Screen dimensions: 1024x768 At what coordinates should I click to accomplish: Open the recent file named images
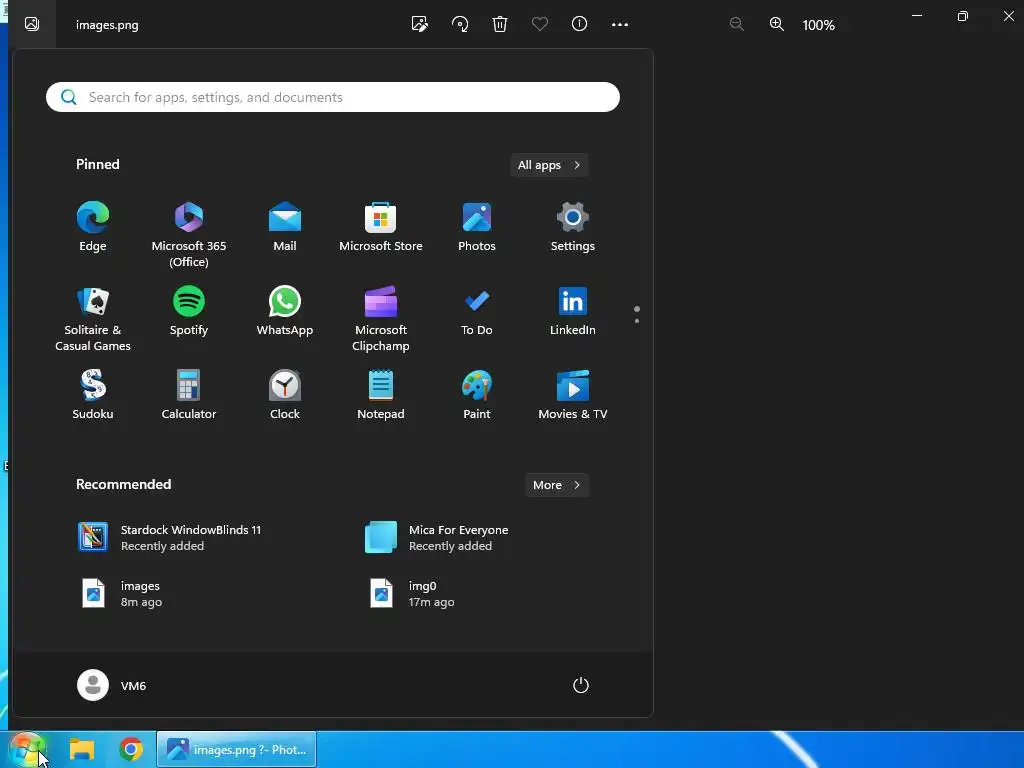coord(121,594)
